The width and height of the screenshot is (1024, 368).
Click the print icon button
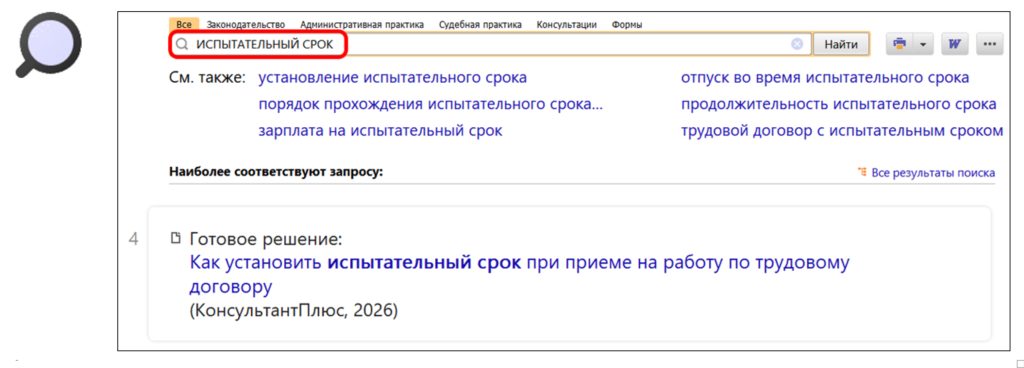click(x=900, y=44)
